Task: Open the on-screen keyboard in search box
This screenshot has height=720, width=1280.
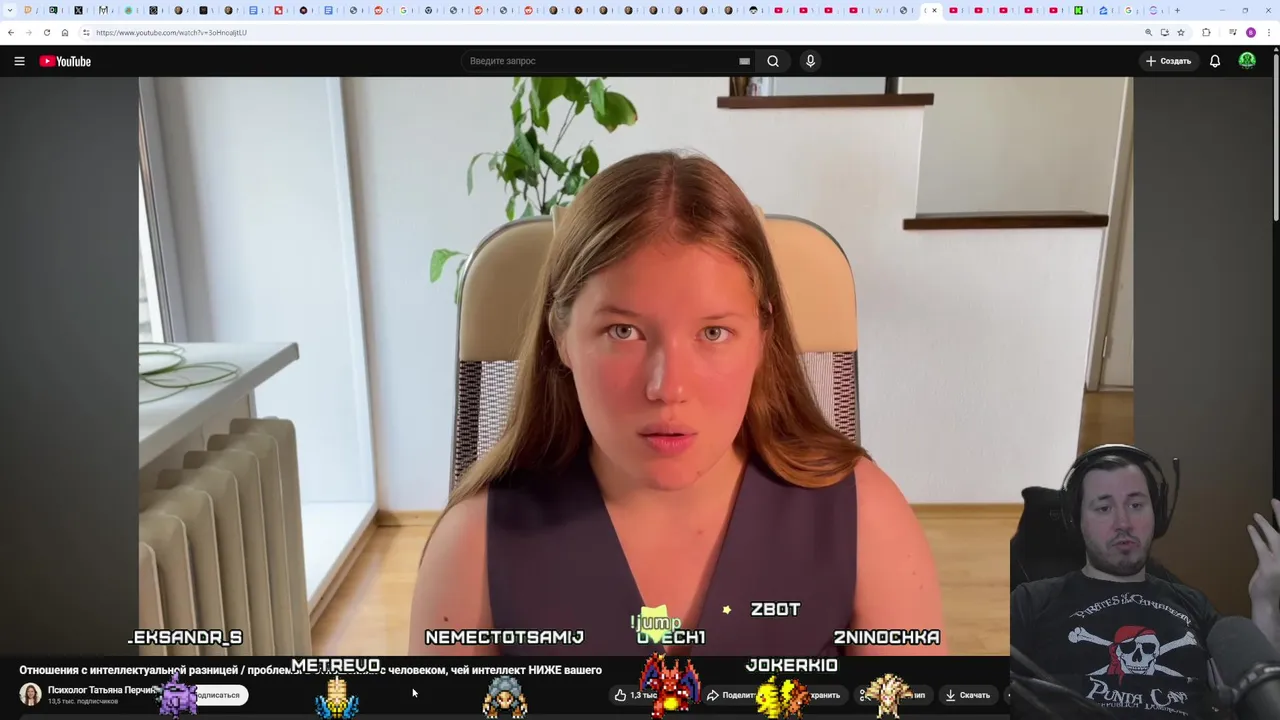Action: click(744, 61)
